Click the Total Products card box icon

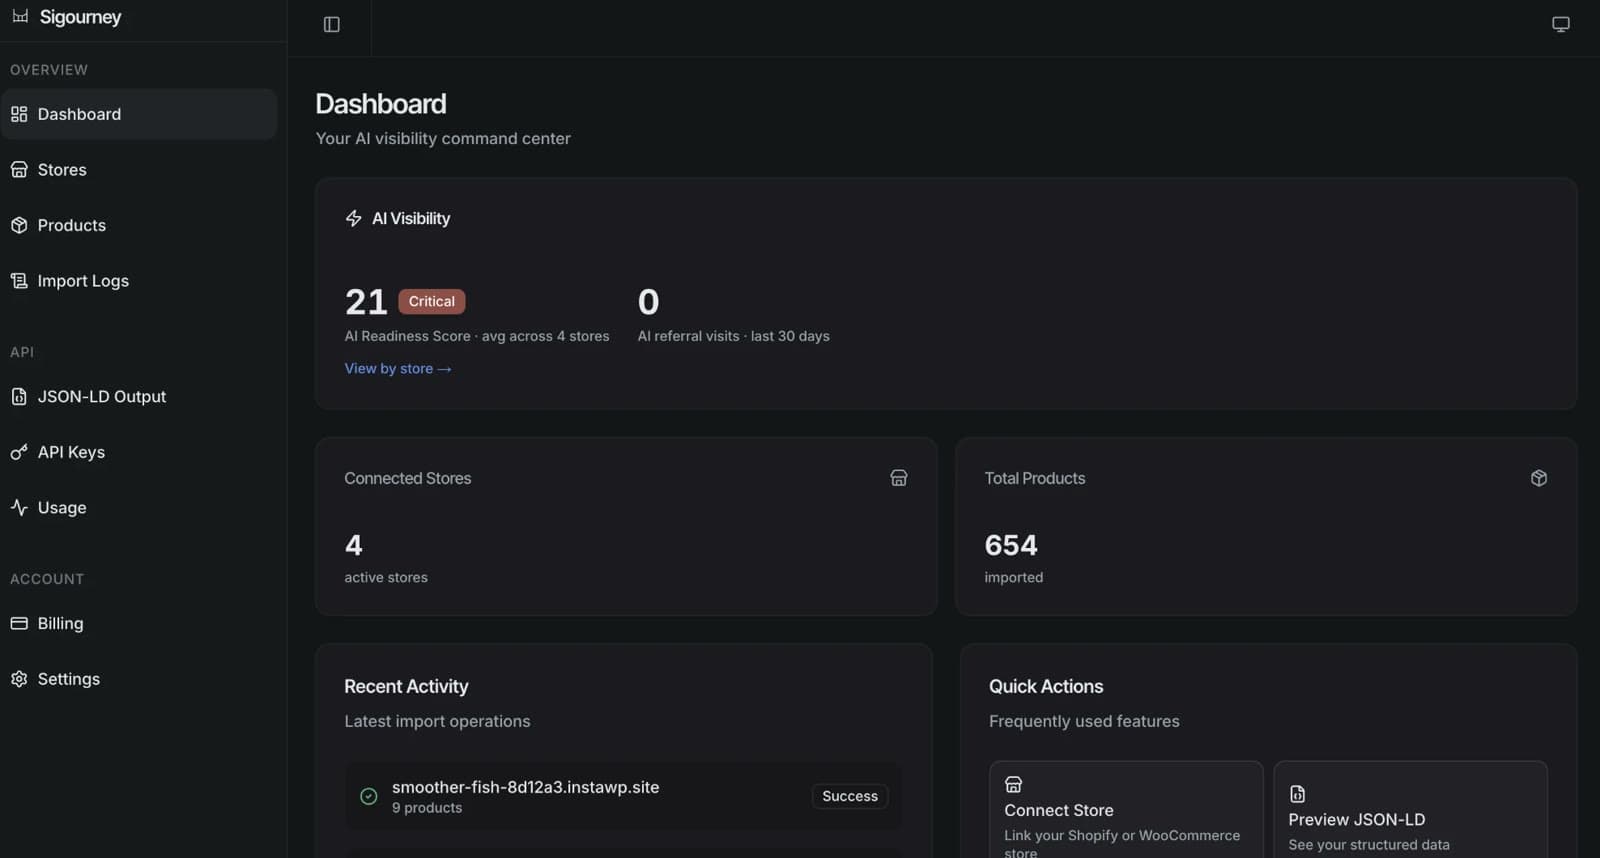pos(1539,478)
